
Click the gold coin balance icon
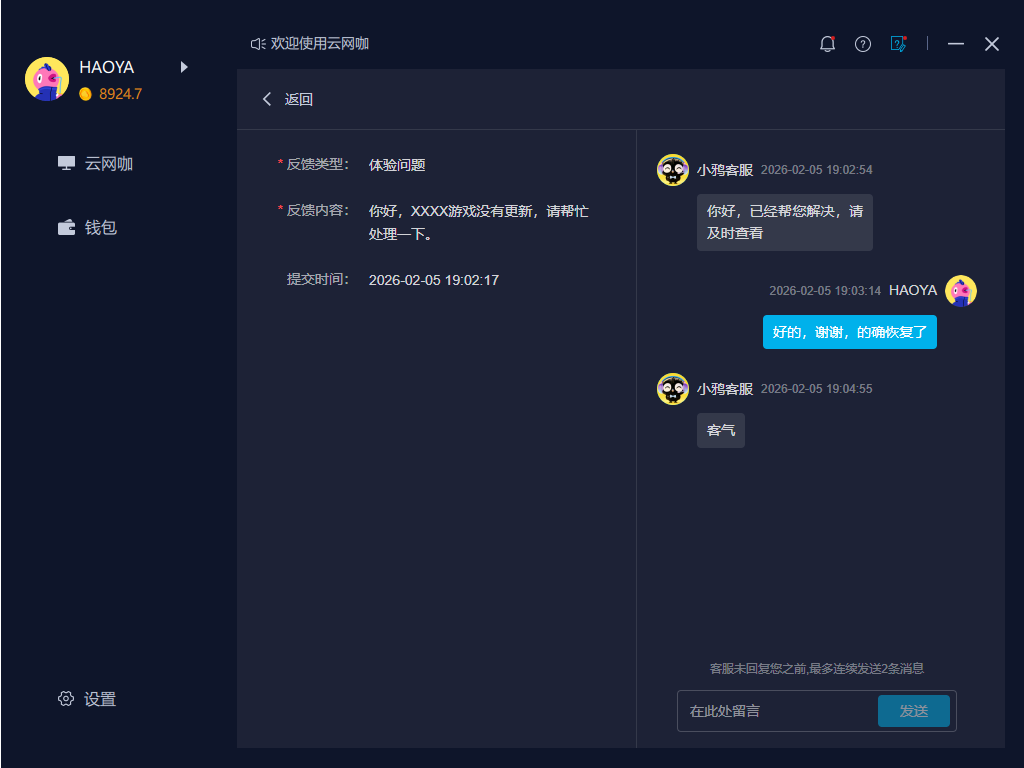coord(86,94)
